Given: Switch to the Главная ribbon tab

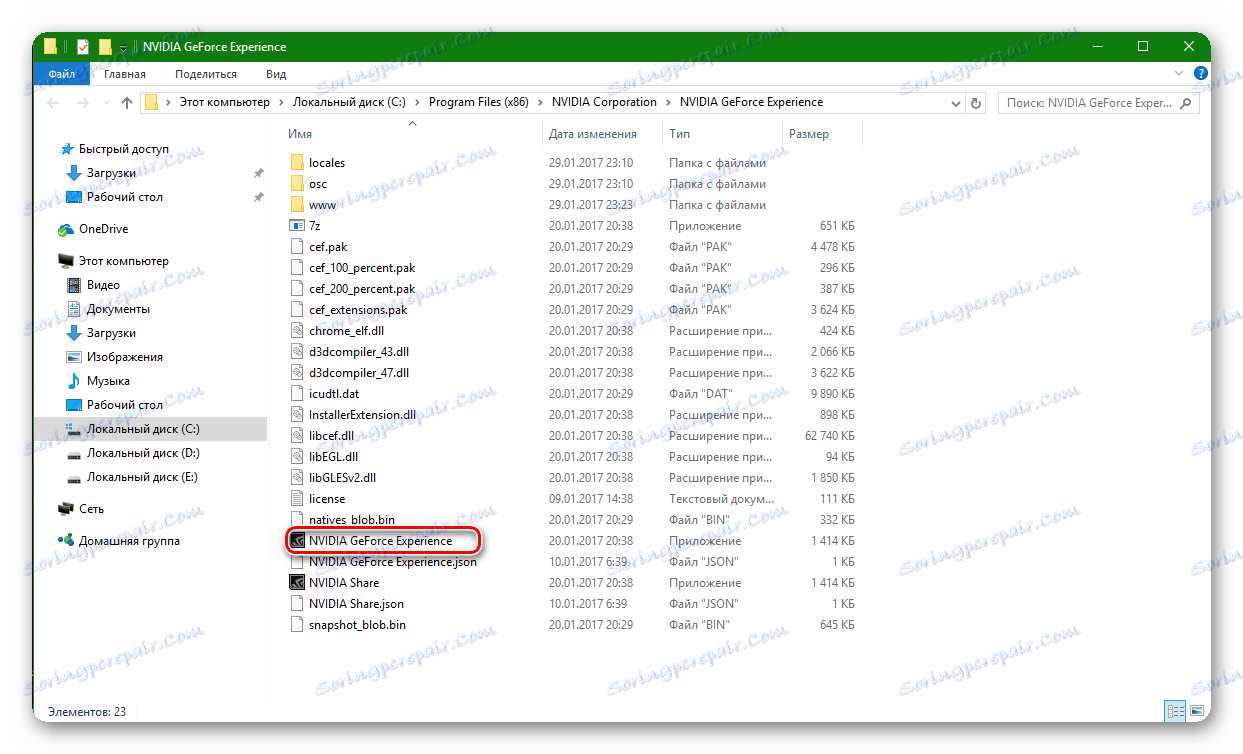Looking at the screenshot, I should pyautogui.click(x=123, y=74).
